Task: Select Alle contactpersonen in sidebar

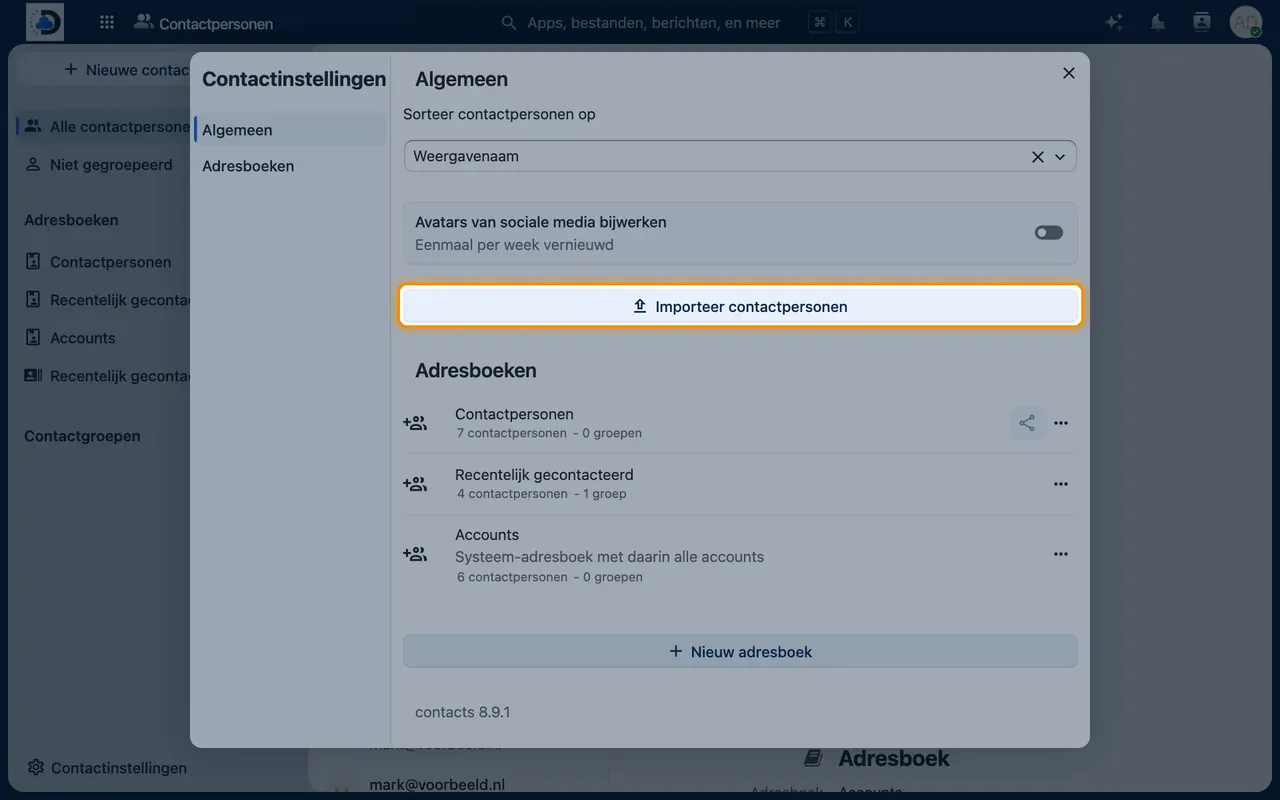Action: click(105, 127)
